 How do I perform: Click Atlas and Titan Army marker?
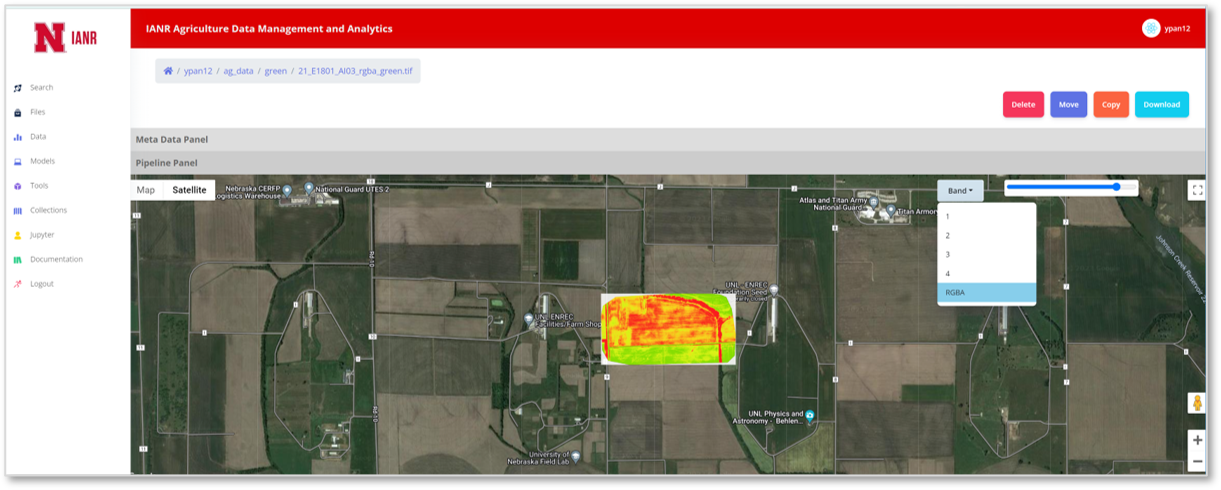pos(873,201)
